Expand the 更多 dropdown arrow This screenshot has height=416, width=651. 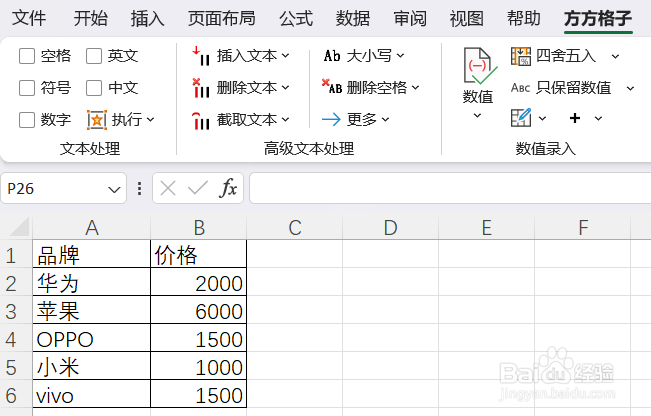point(385,120)
